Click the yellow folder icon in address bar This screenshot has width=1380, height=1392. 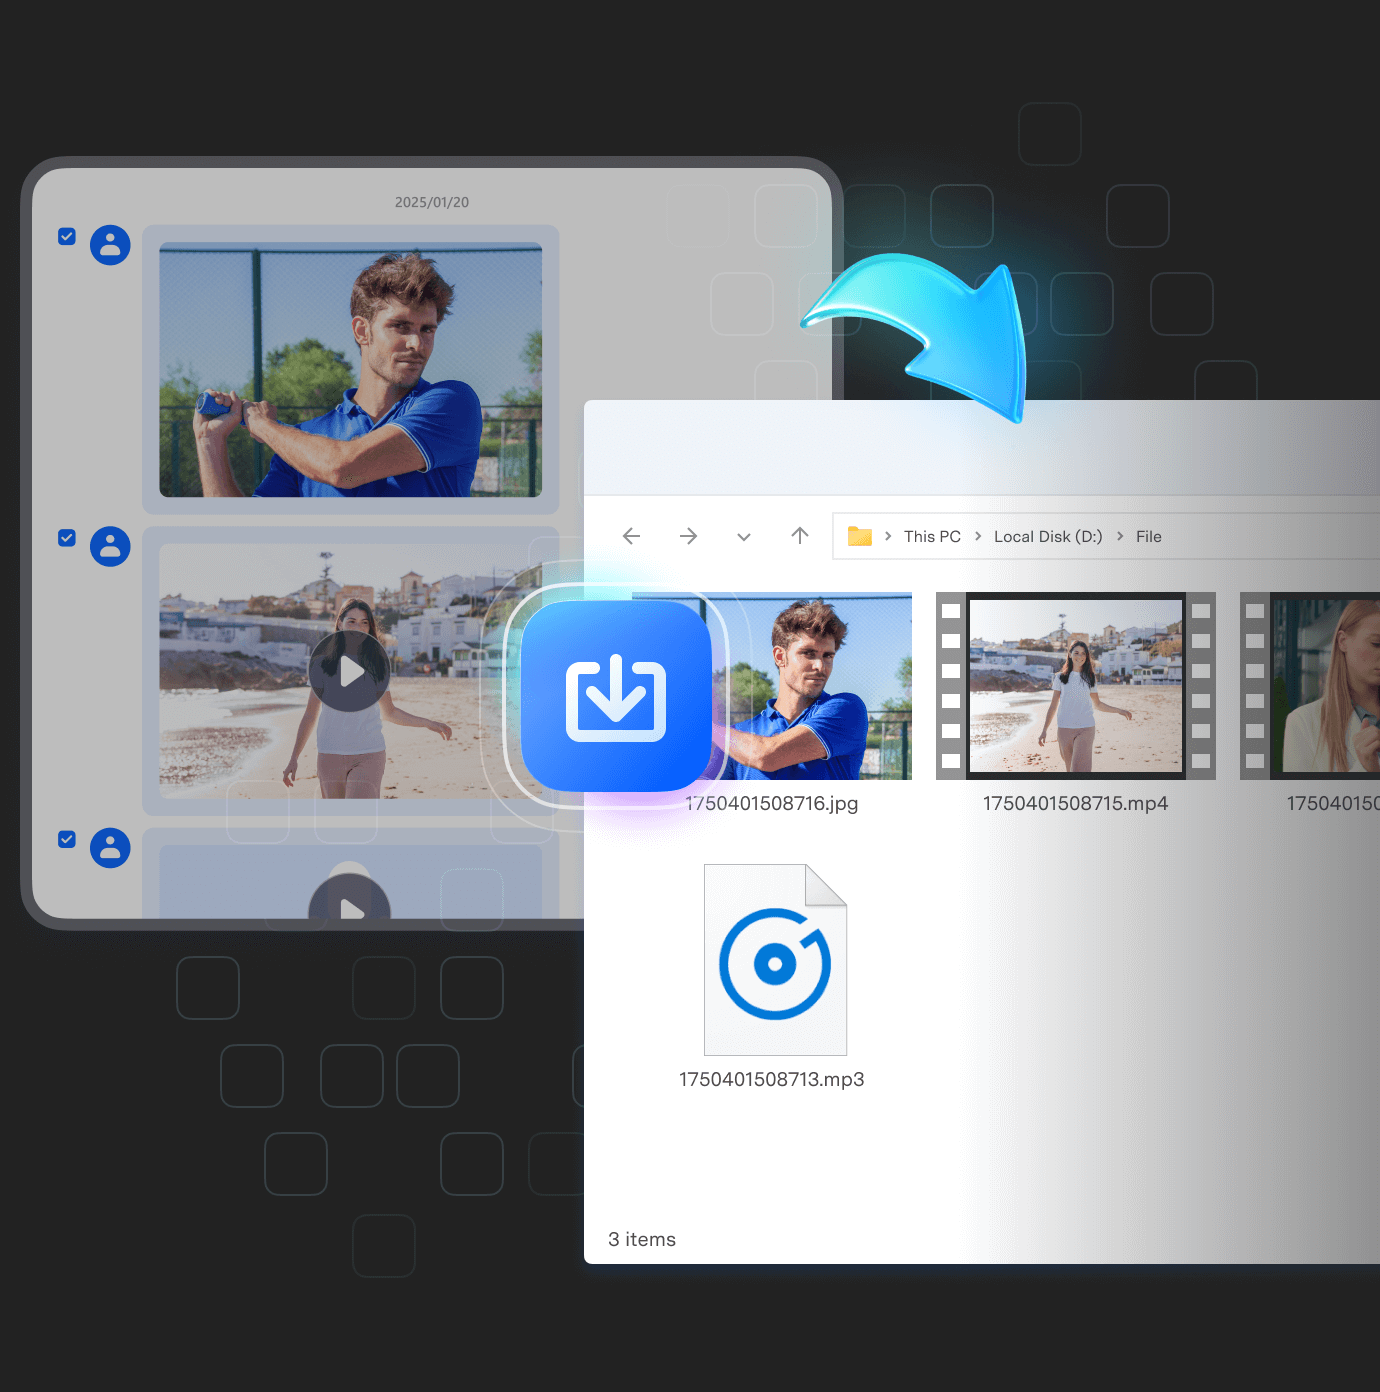pos(859,536)
